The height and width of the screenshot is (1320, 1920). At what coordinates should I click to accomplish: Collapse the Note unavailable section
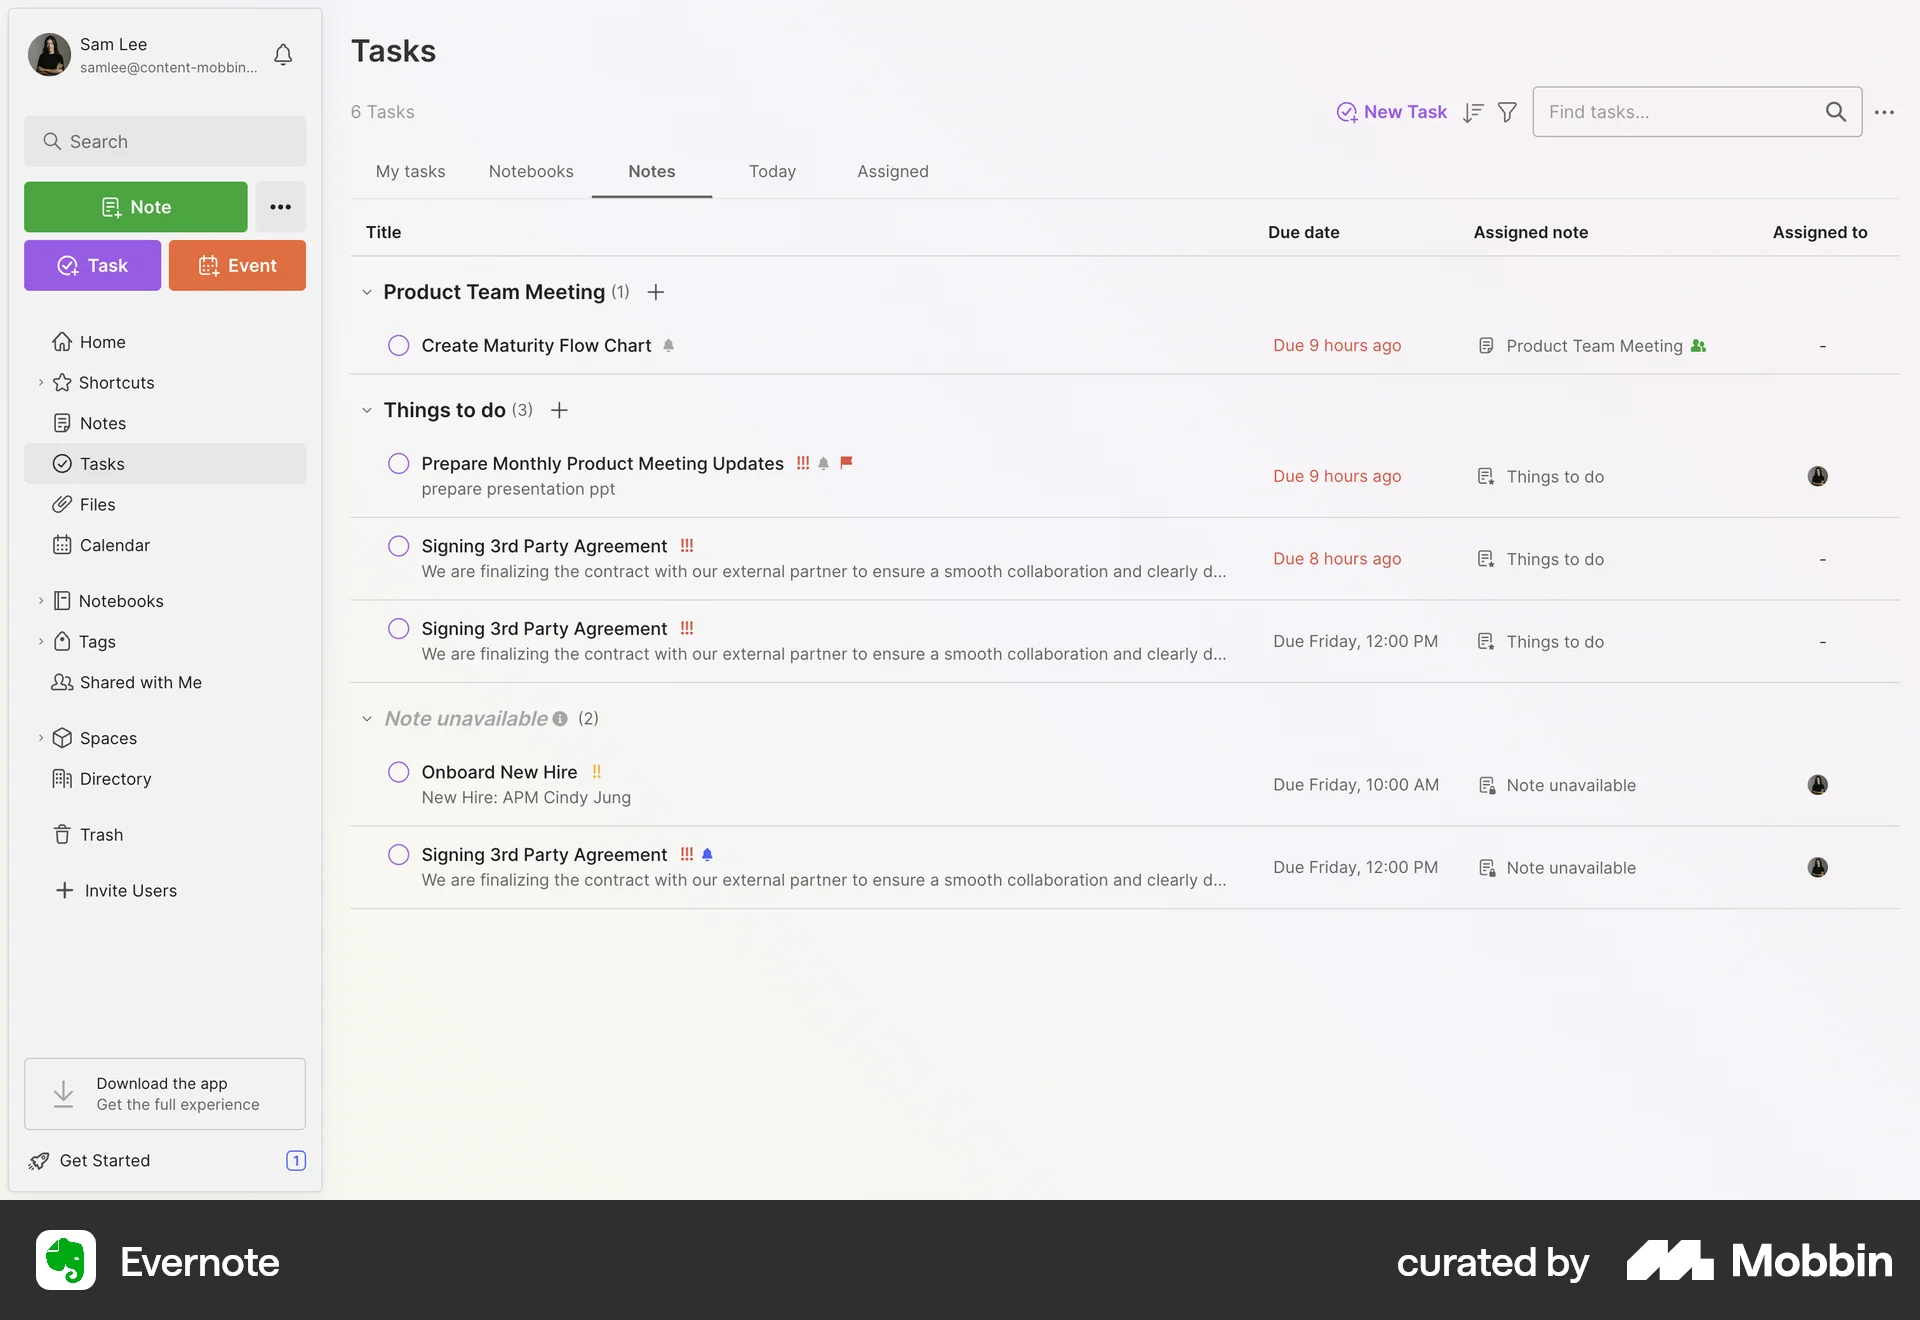[367, 718]
